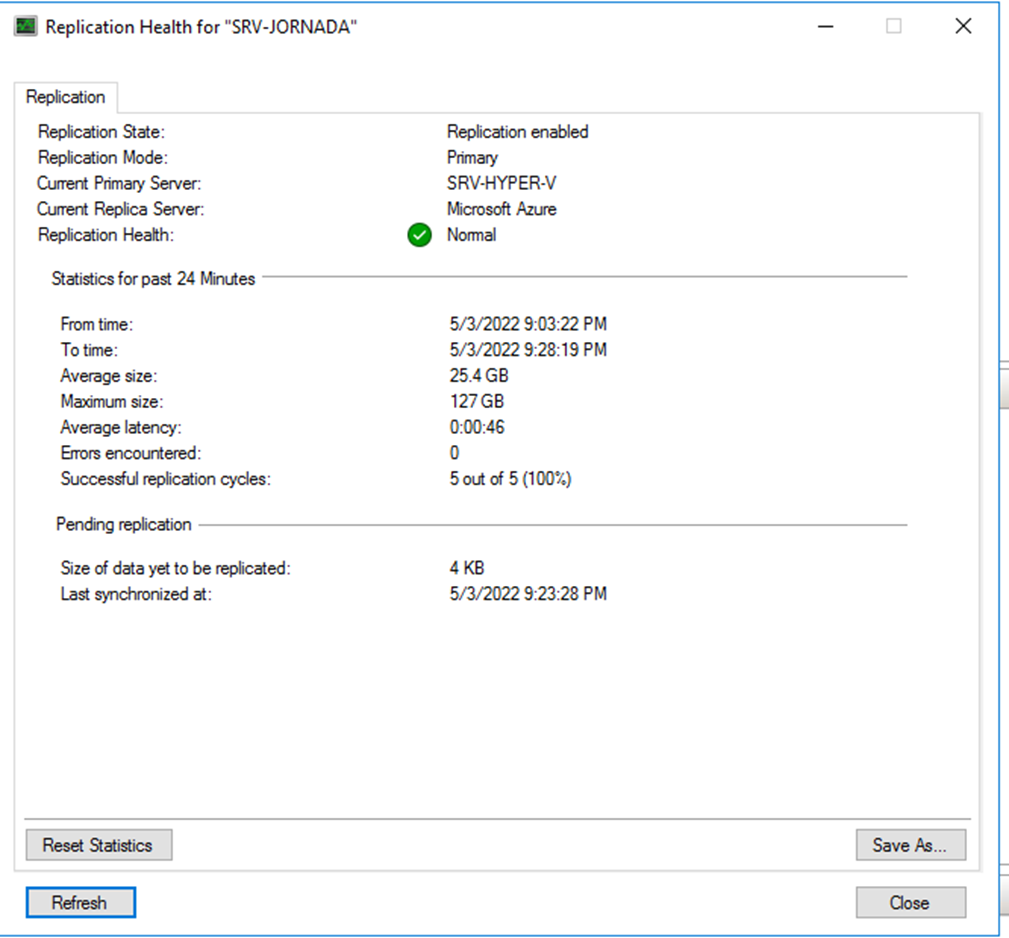Click the "Last synchronized at:" label

point(136,594)
